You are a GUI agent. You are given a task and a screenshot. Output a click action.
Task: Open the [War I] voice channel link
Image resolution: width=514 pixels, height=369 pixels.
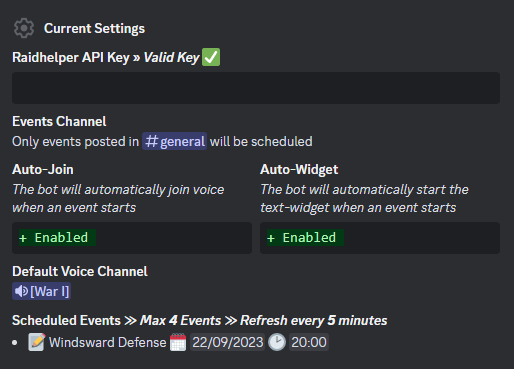click(x=41, y=291)
